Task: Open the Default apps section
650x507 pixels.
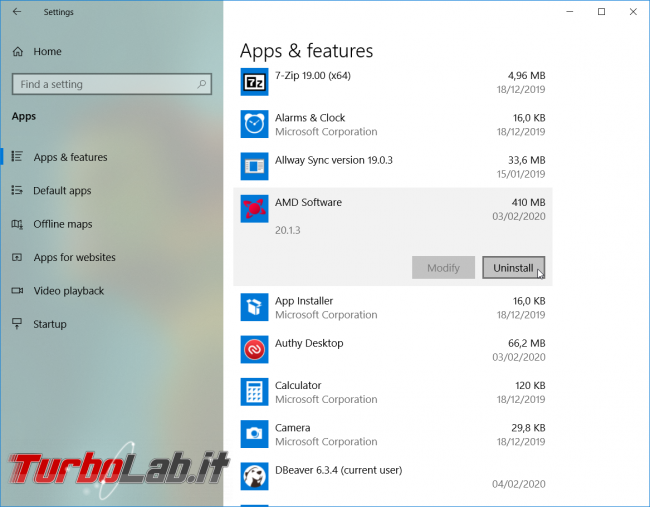Action: point(62,191)
